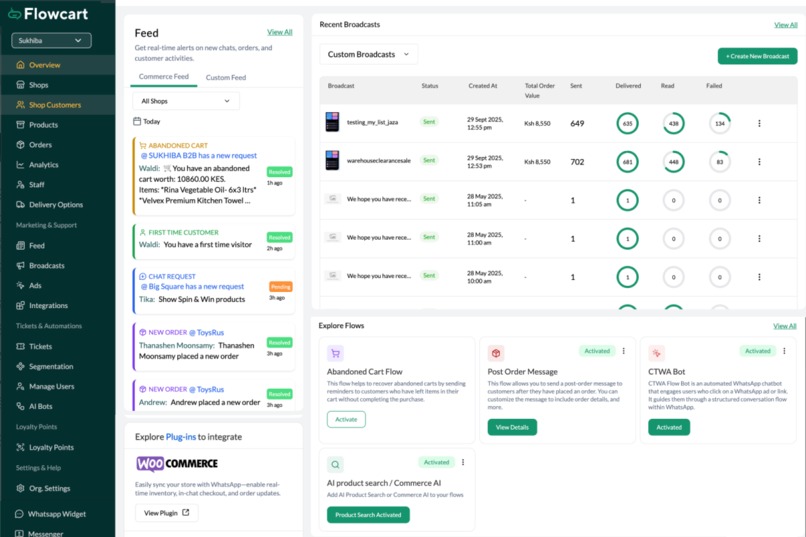The width and height of the screenshot is (806, 537).
Task: Open options menu for warehouseclearancesale broadcast
Action: [x=759, y=162]
